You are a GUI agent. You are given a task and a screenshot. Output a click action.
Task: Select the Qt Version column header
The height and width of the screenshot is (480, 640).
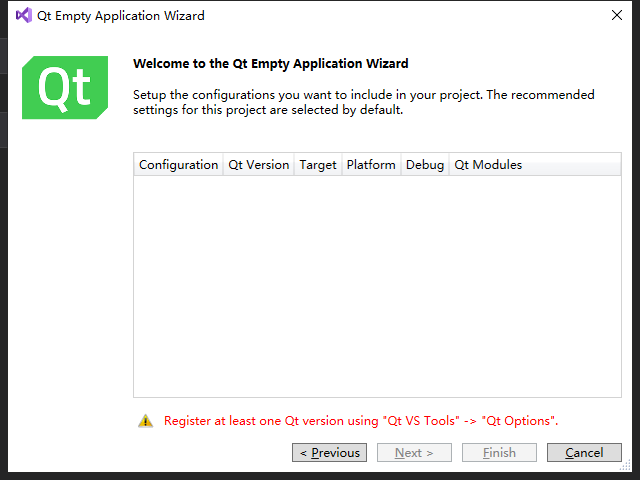coord(258,164)
